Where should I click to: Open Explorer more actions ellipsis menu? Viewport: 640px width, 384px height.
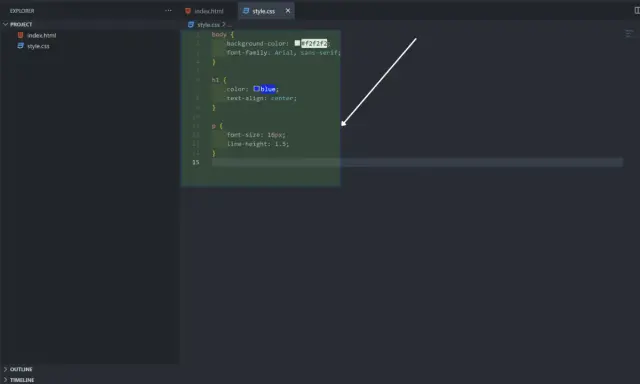click(x=168, y=11)
